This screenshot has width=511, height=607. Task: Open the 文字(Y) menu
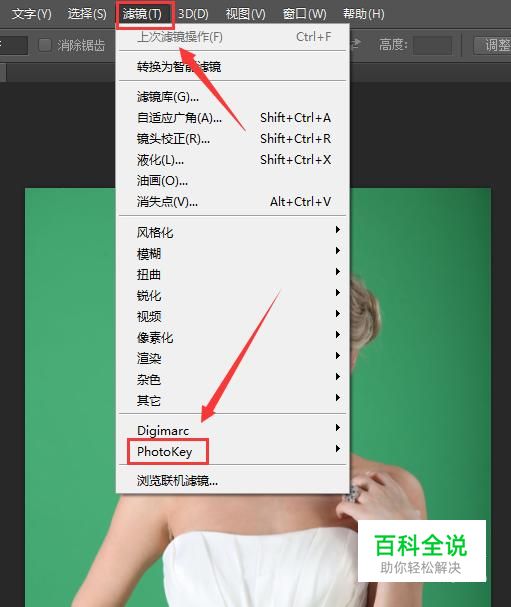pos(31,14)
